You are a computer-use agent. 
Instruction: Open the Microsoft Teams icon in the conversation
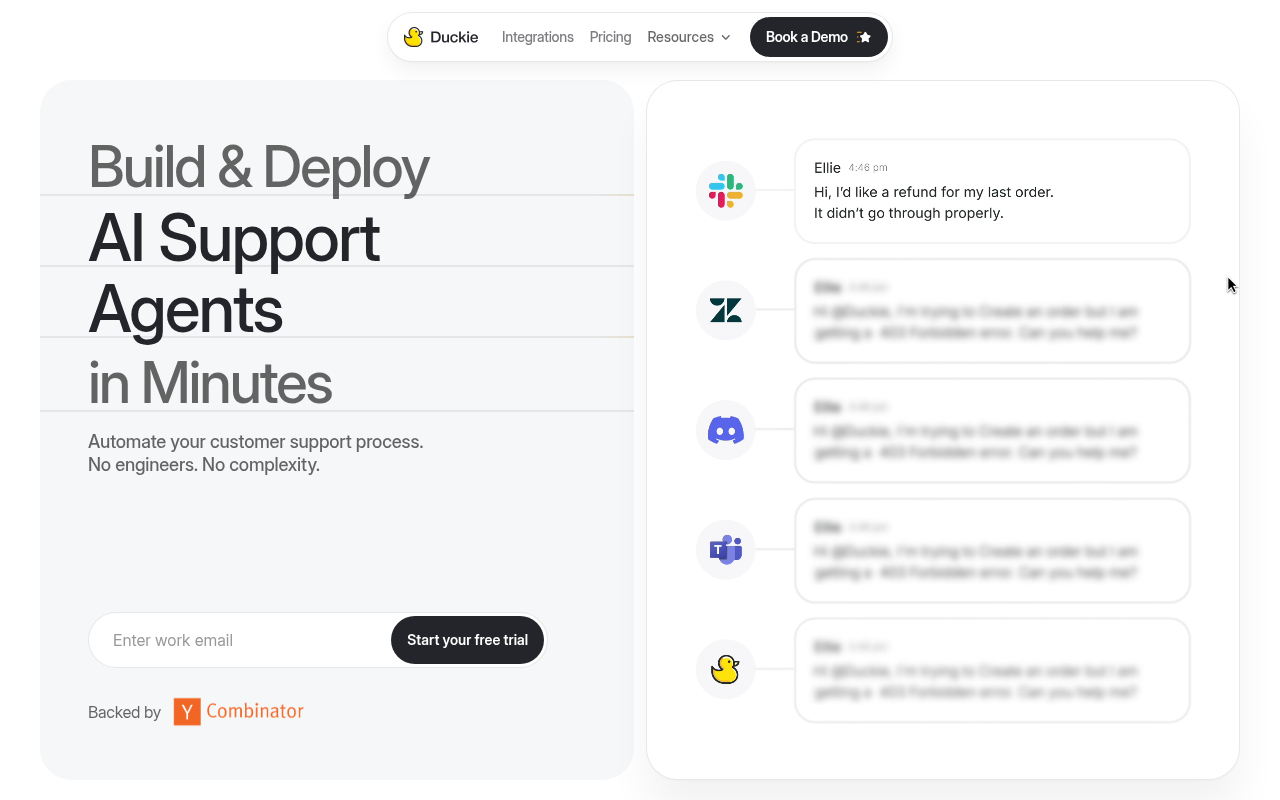(725, 550)
